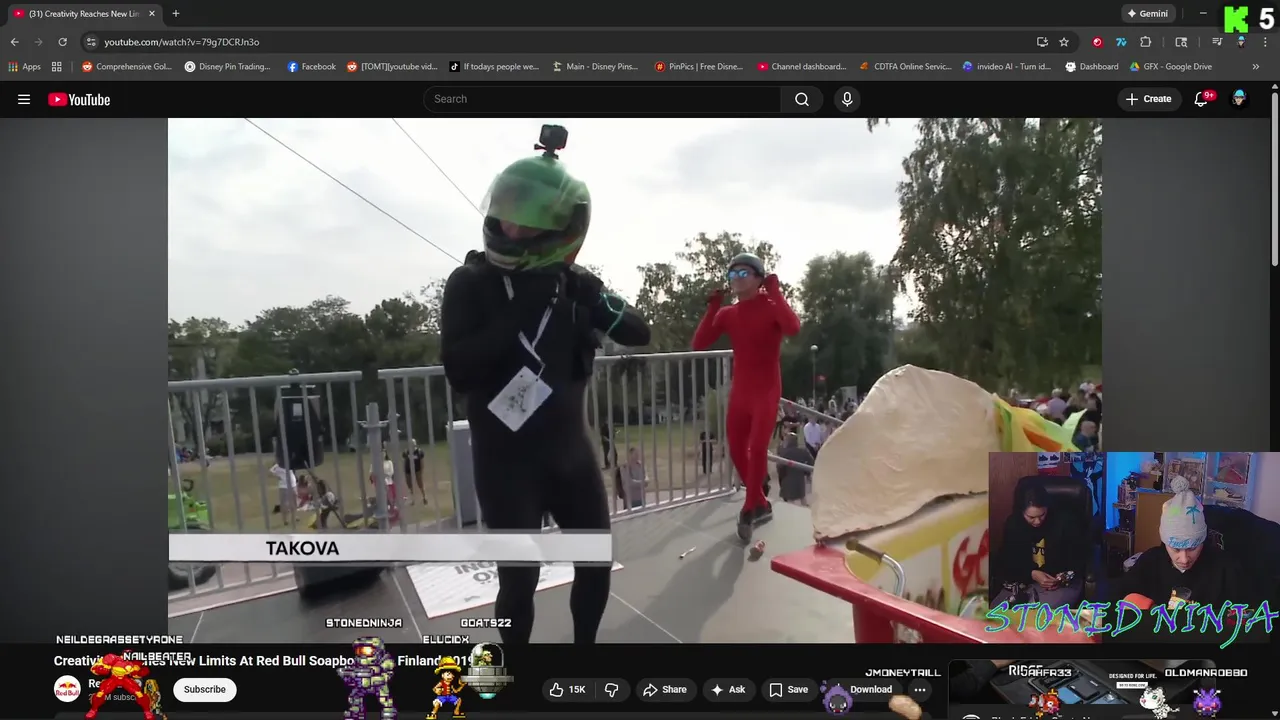Screen dimensions: 1280x720
Task: Open the YouTube guide hamburger menu
Action: coord(24,99)
